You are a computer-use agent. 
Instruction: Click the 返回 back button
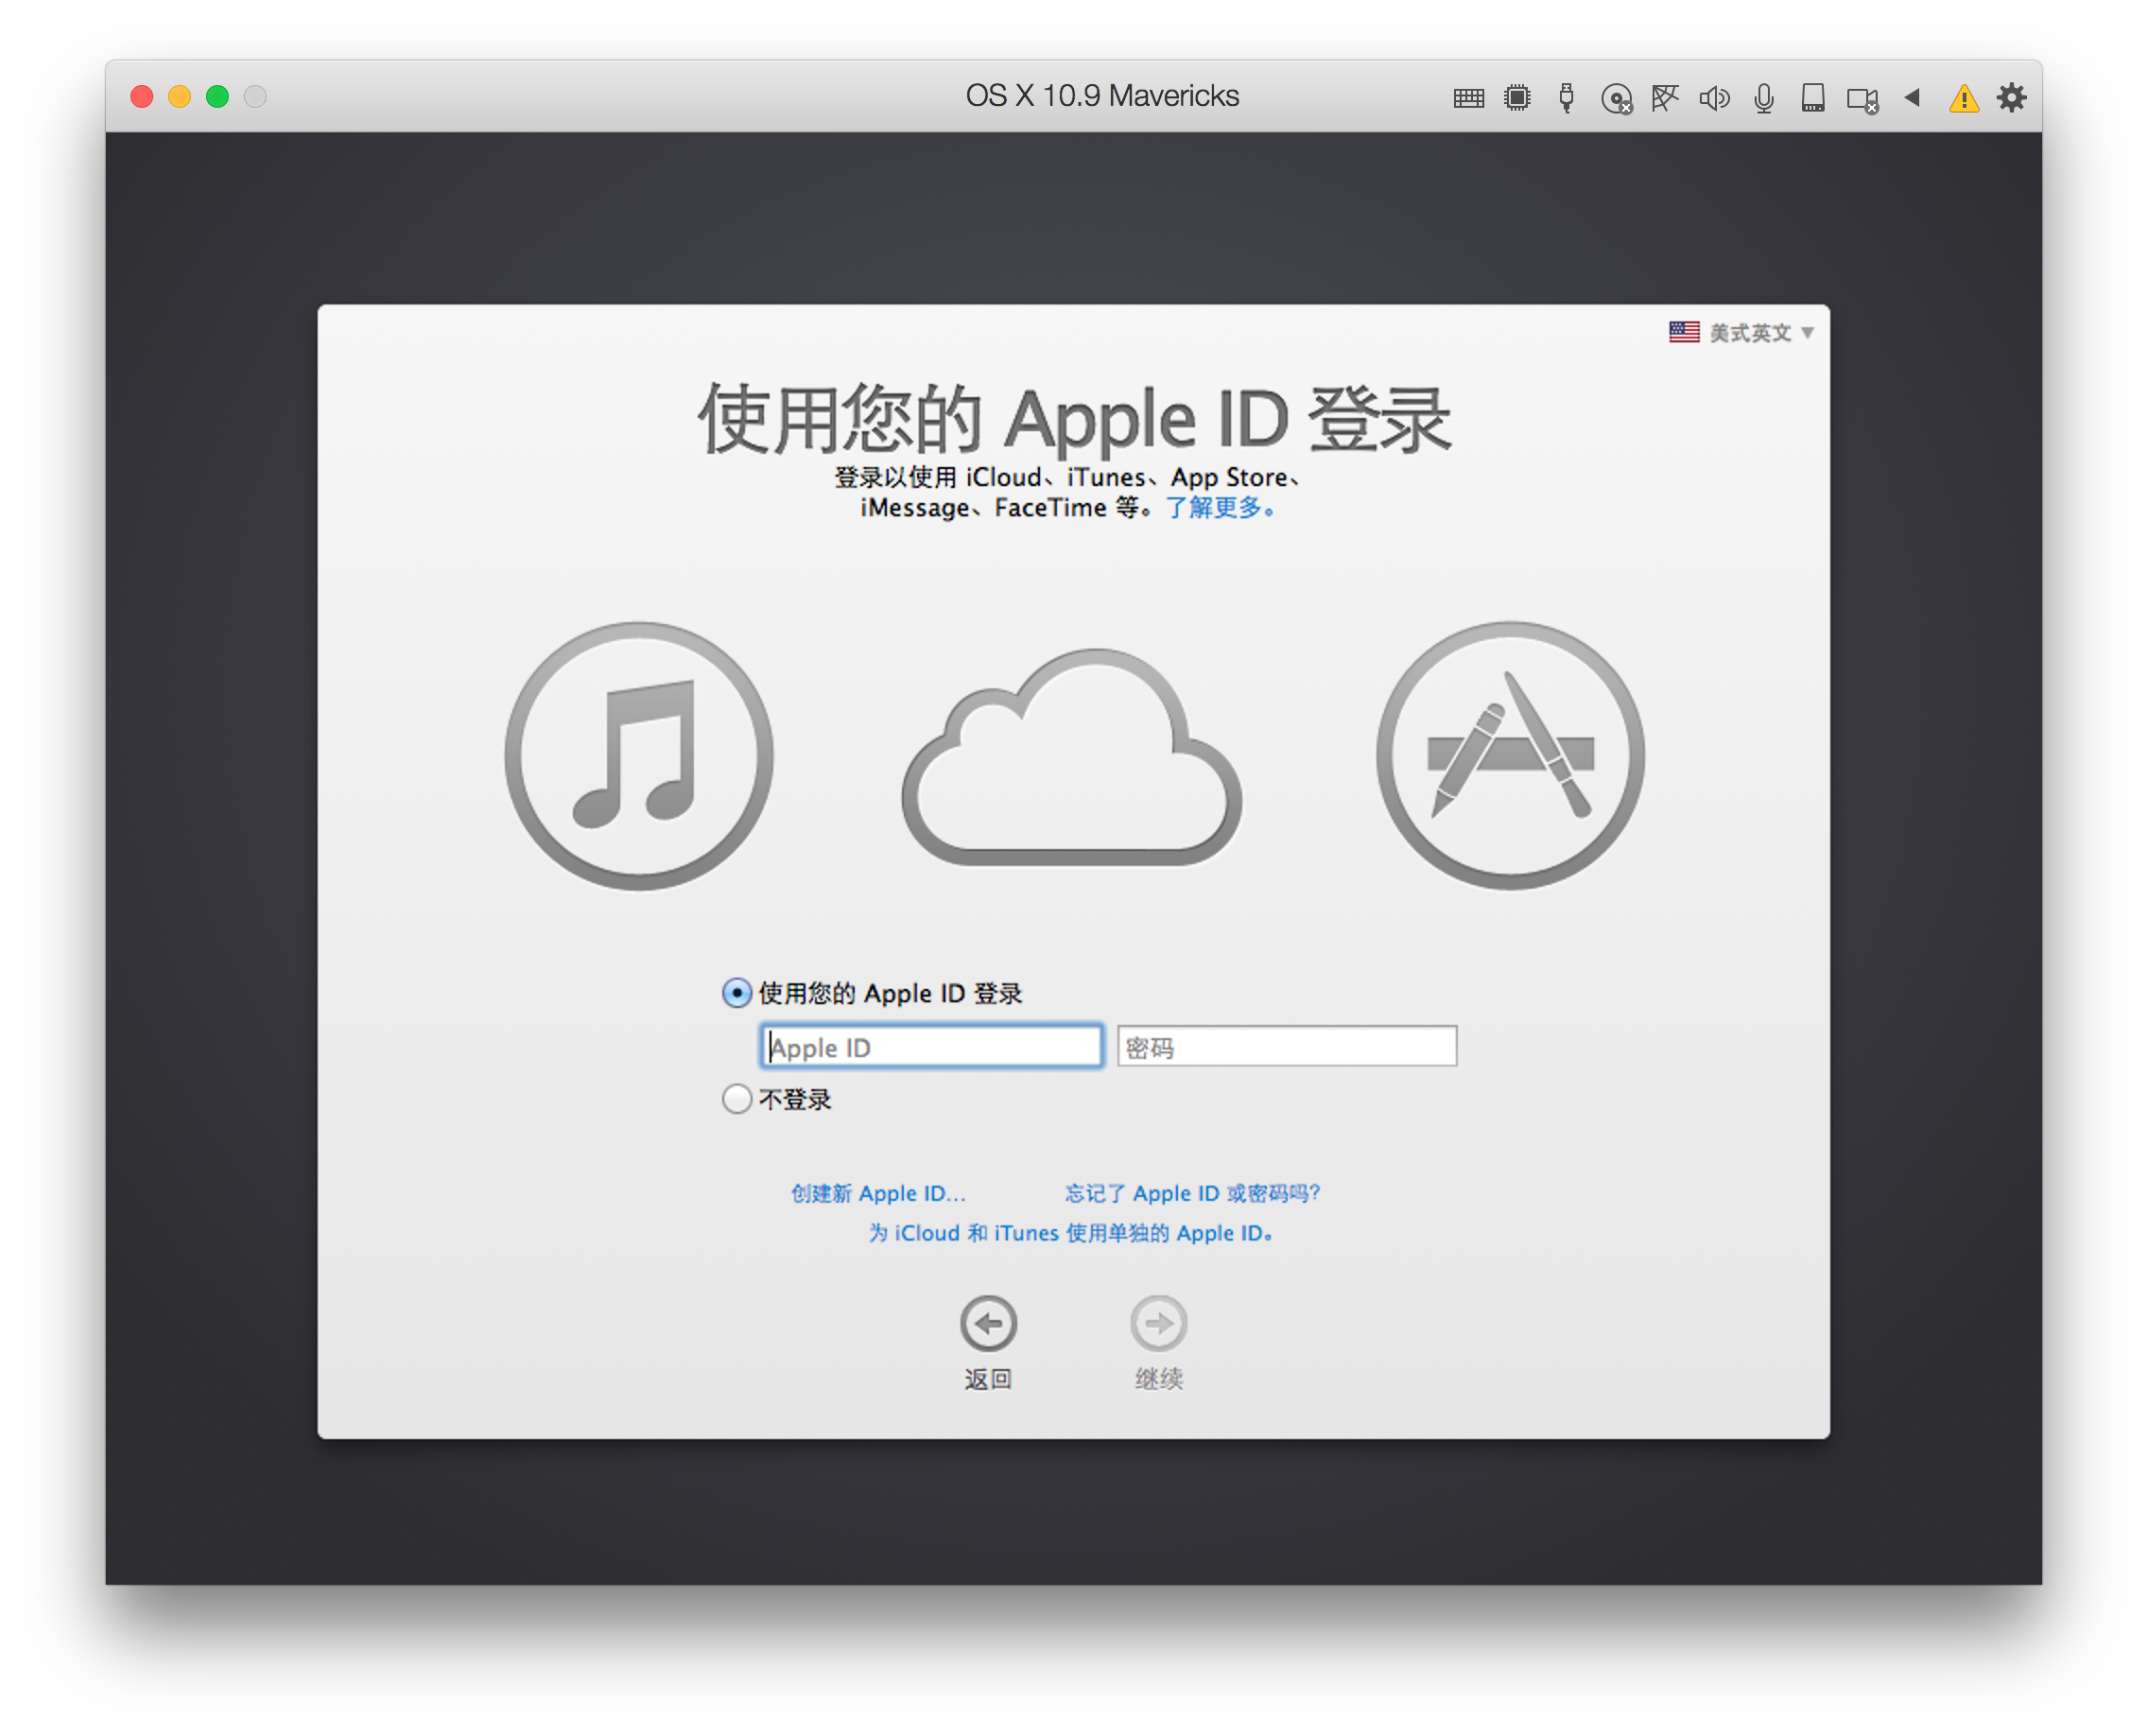pos(988,1325)
